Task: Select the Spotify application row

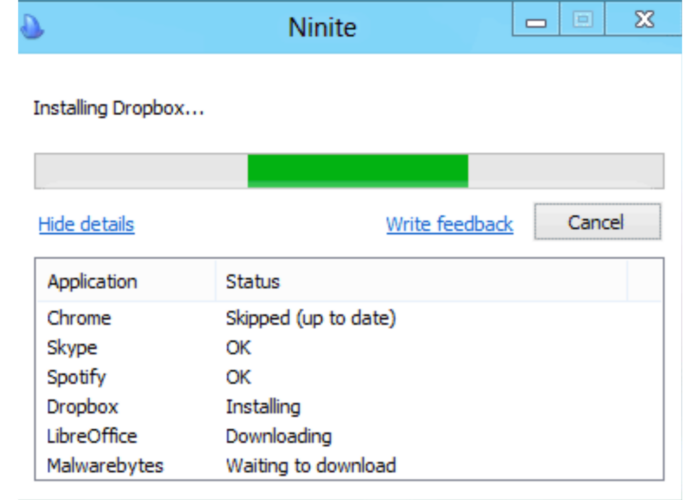Action: pos(349,377)
